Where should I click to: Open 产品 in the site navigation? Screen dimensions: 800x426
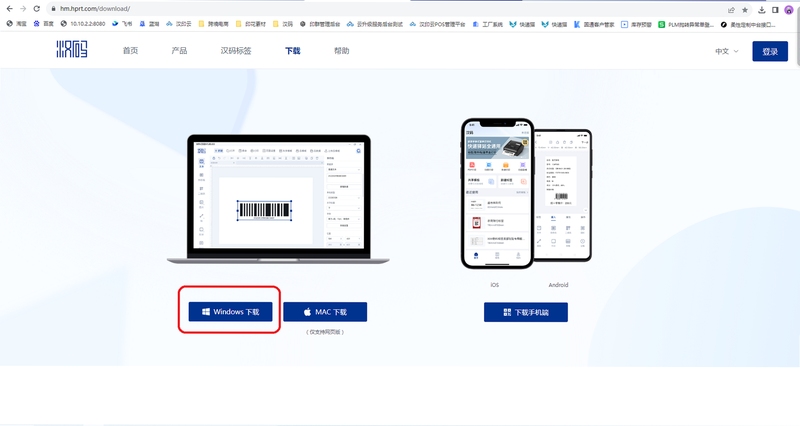click(x=179, y=51)
